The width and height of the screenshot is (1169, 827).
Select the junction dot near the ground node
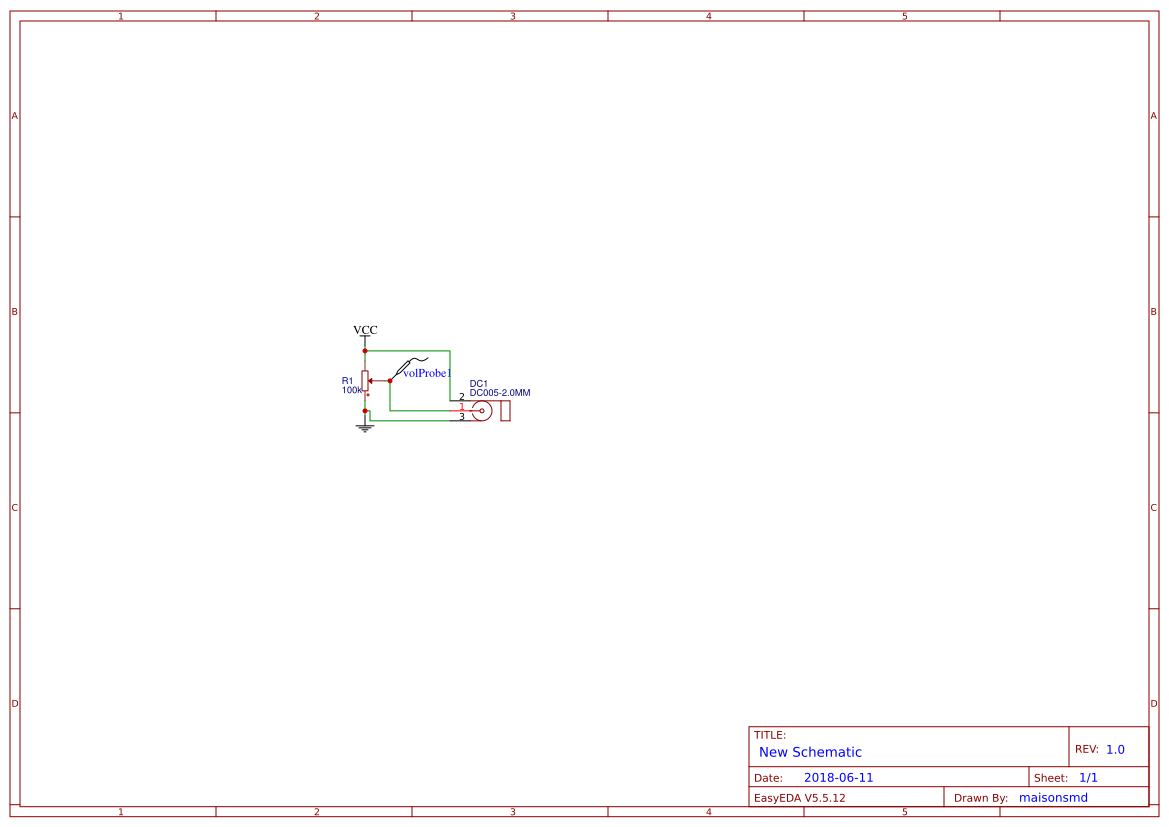(365, 410)
